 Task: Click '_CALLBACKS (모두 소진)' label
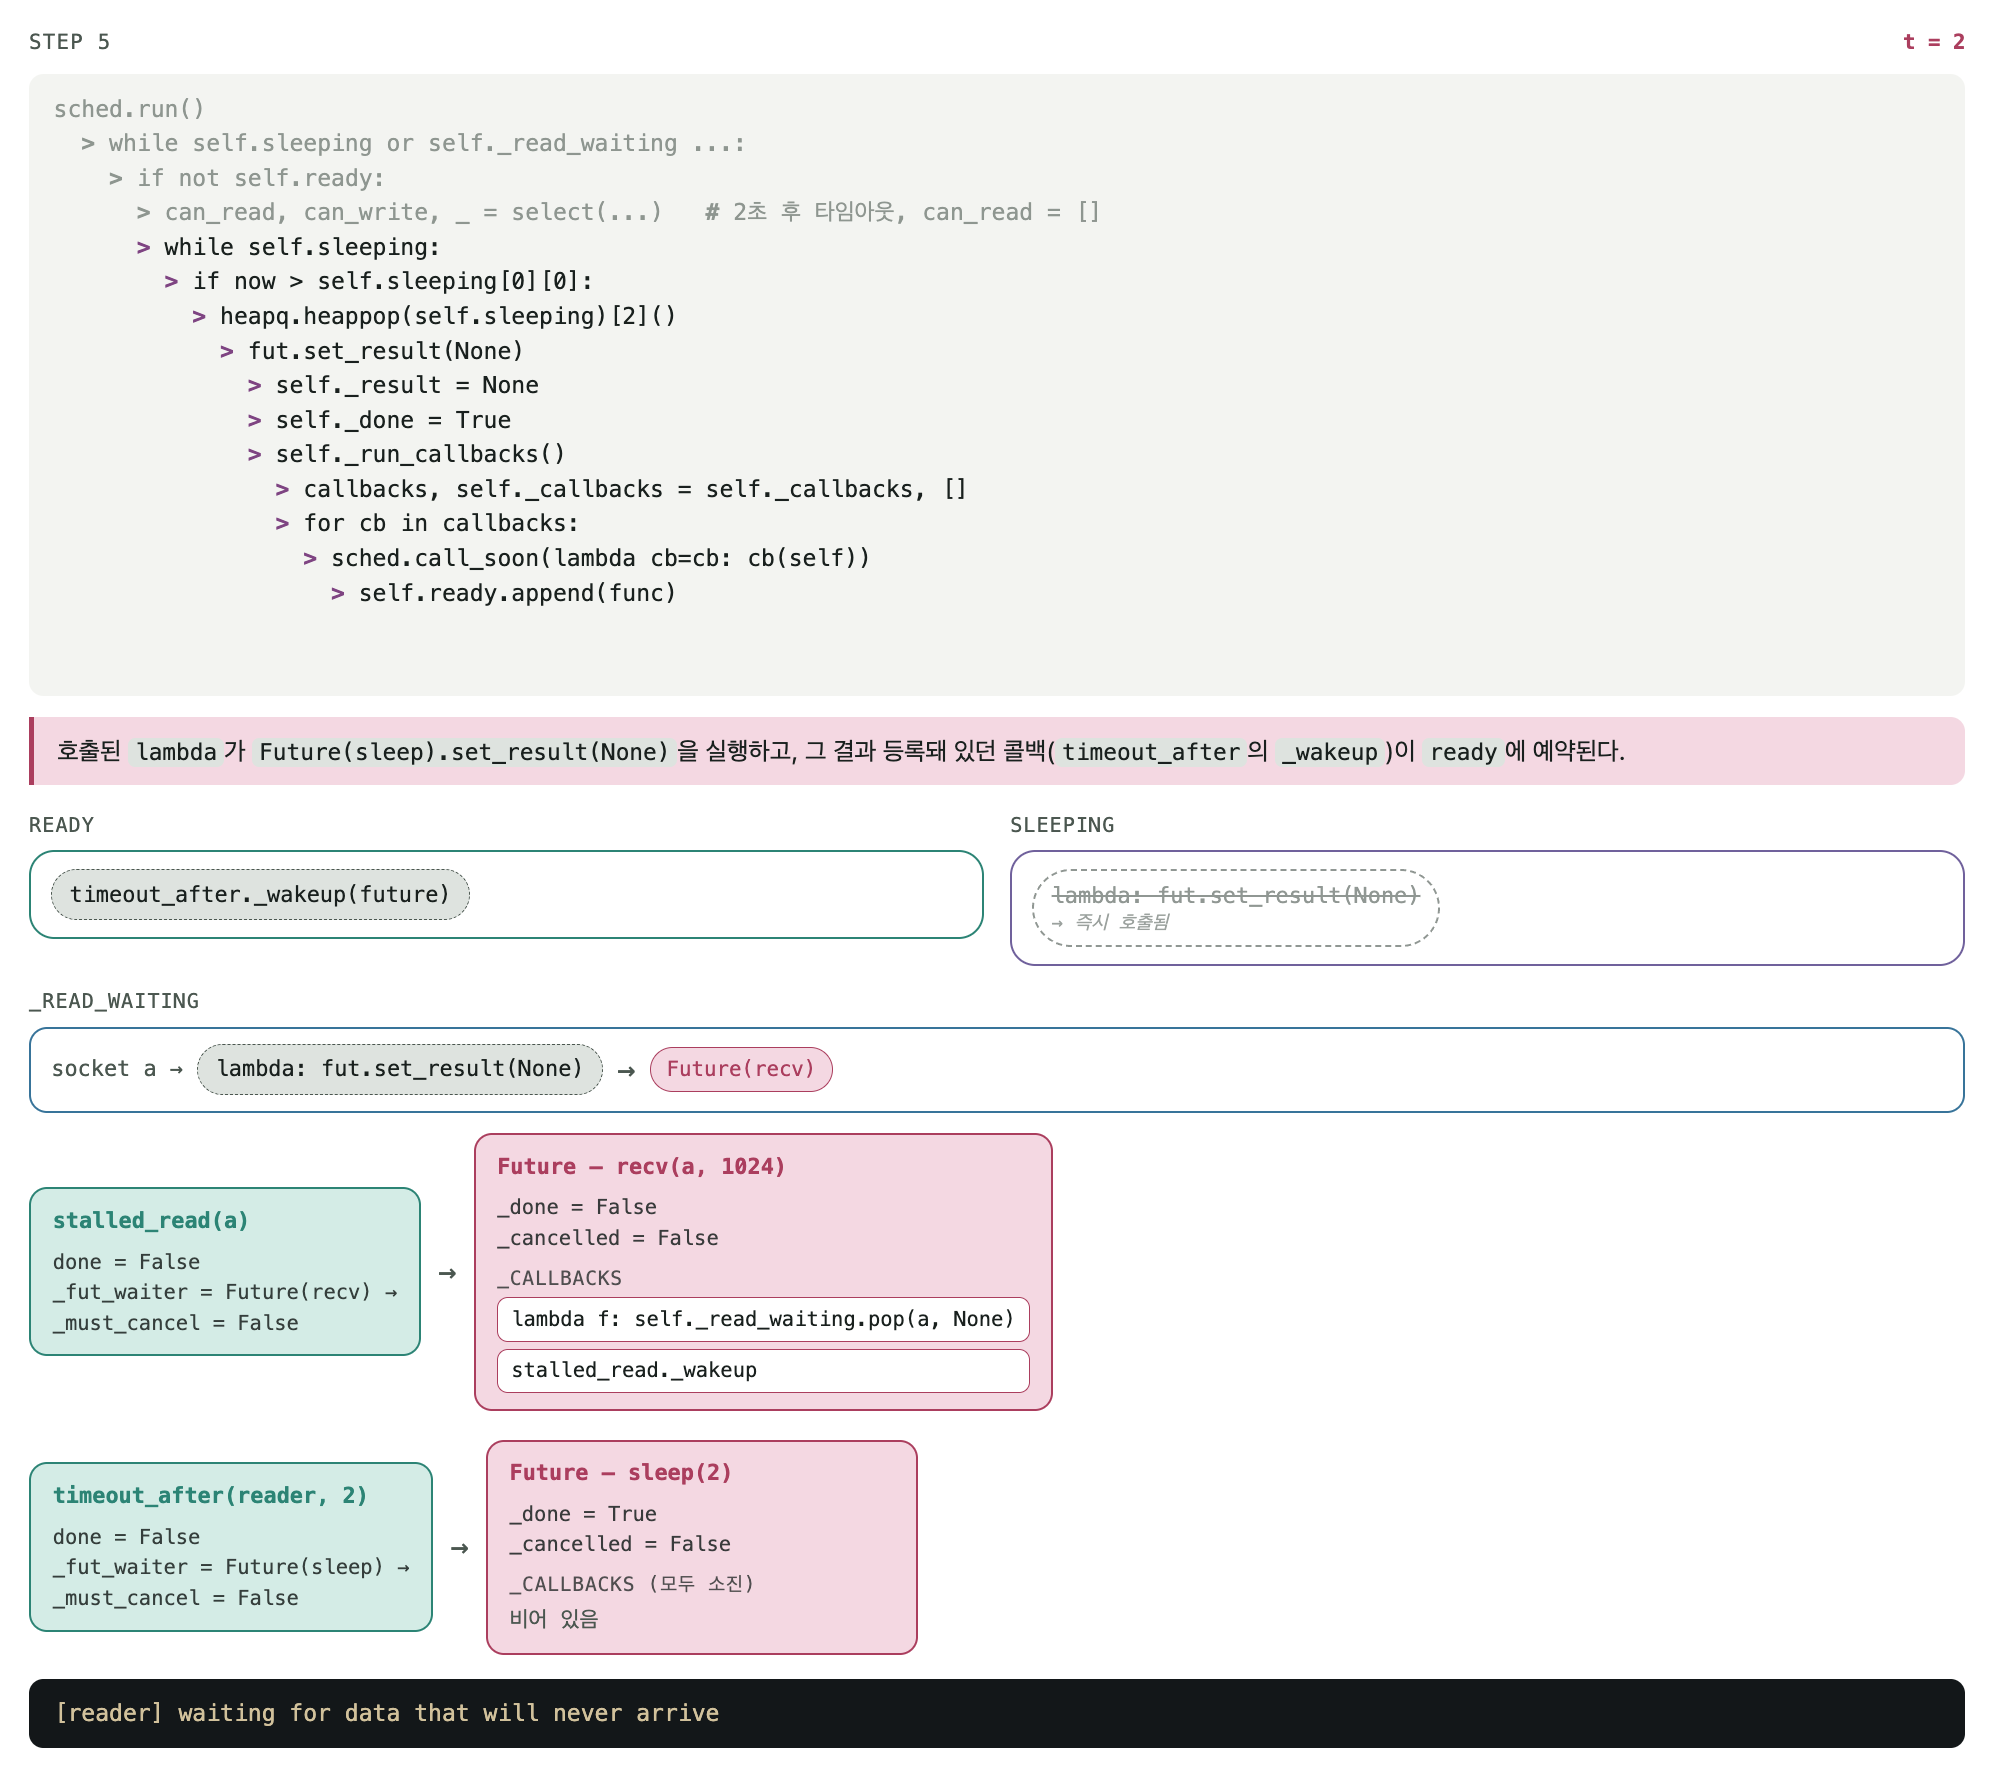pyautogui.click(x=632, y=1584)
